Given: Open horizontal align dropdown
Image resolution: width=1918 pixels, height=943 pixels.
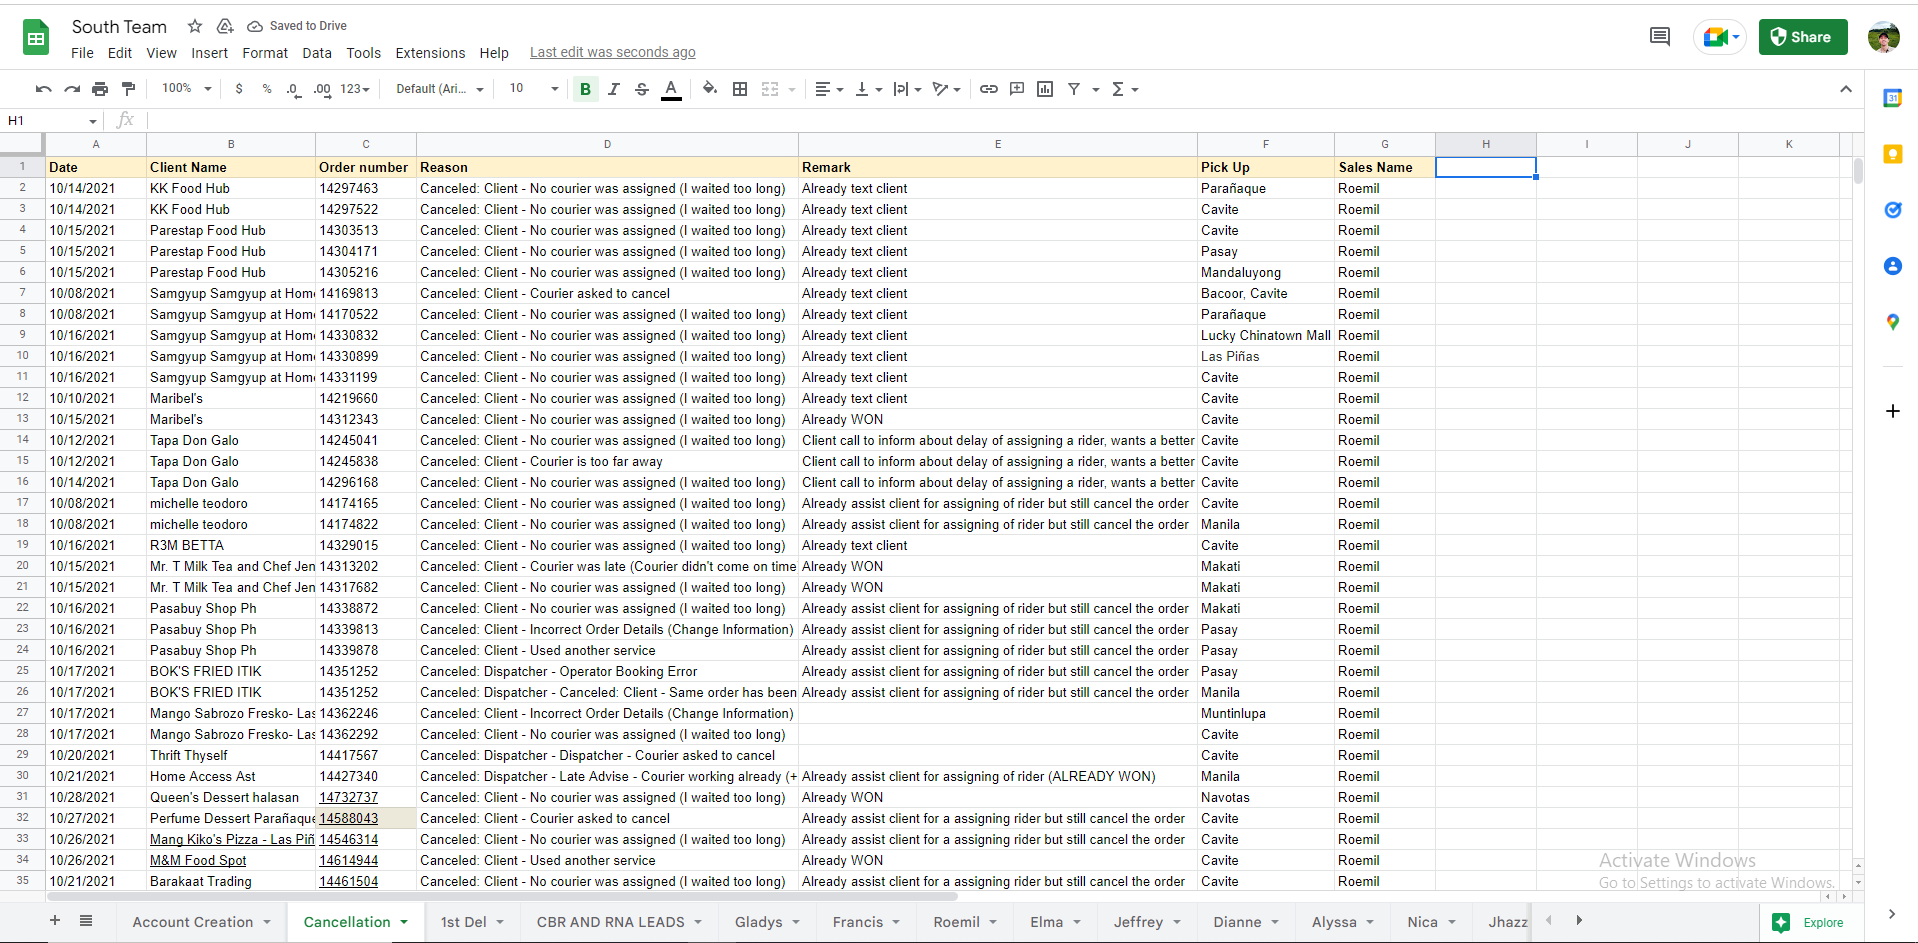Looking at the screenshot, I should click(829, 89).
